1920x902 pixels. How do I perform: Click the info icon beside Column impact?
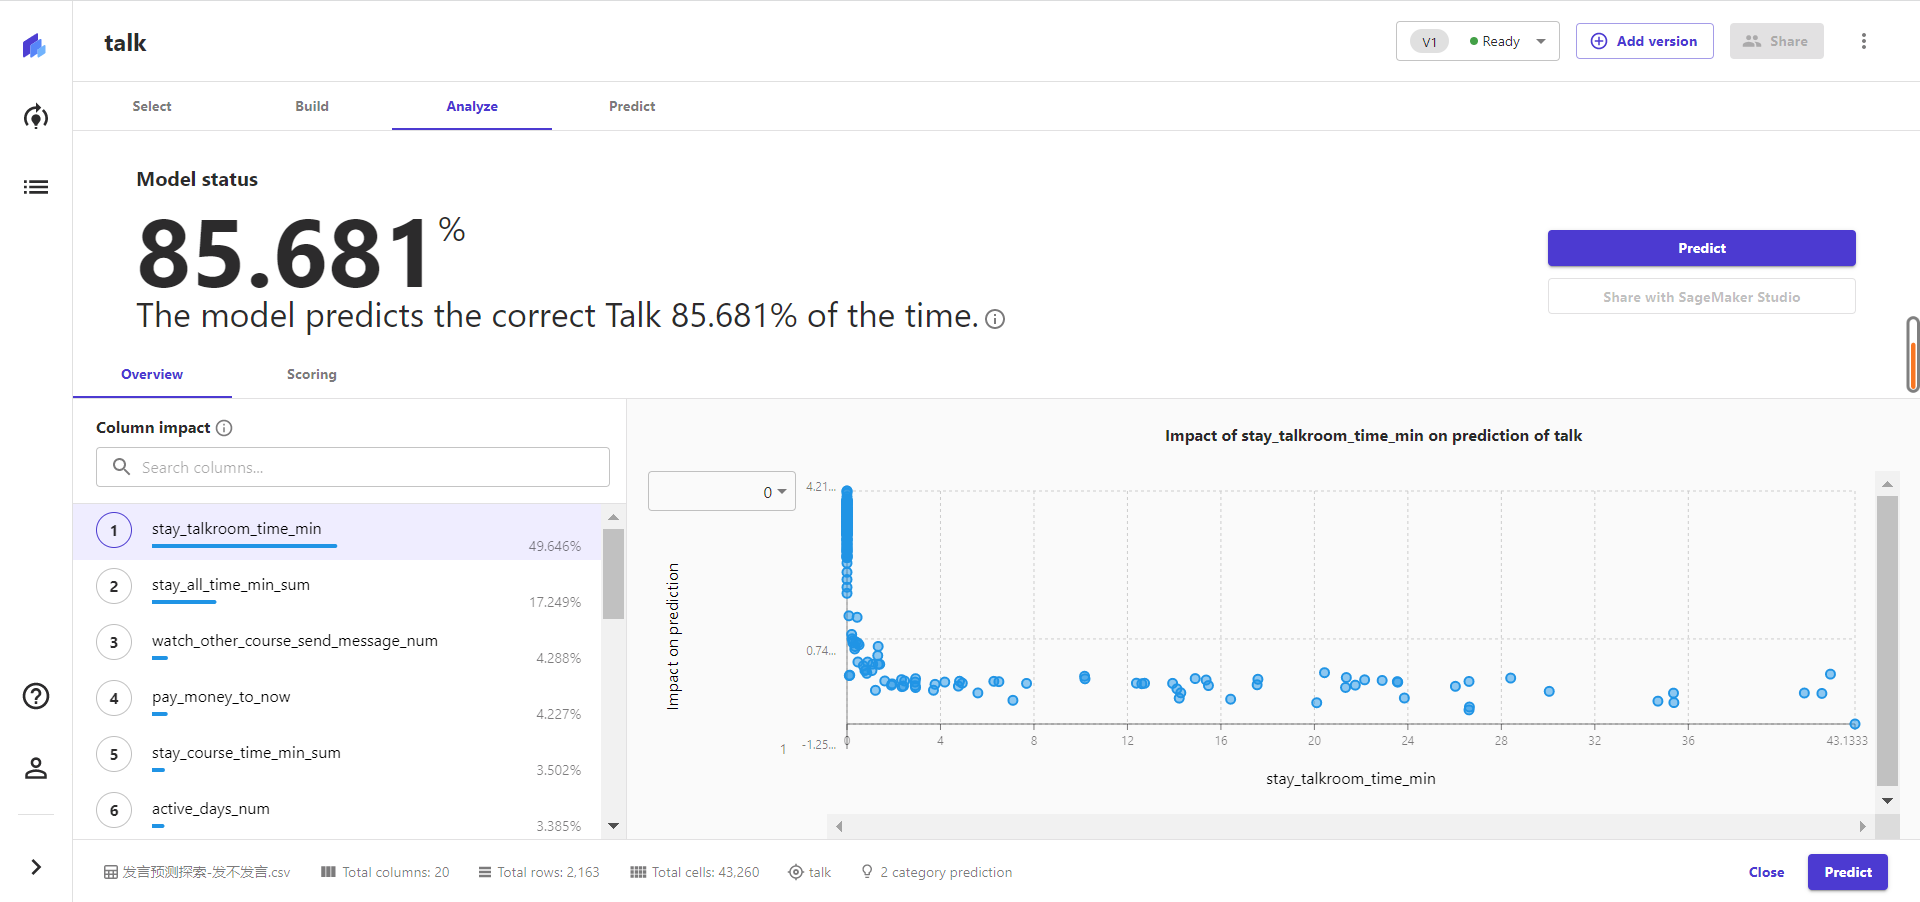coord(225,428)
